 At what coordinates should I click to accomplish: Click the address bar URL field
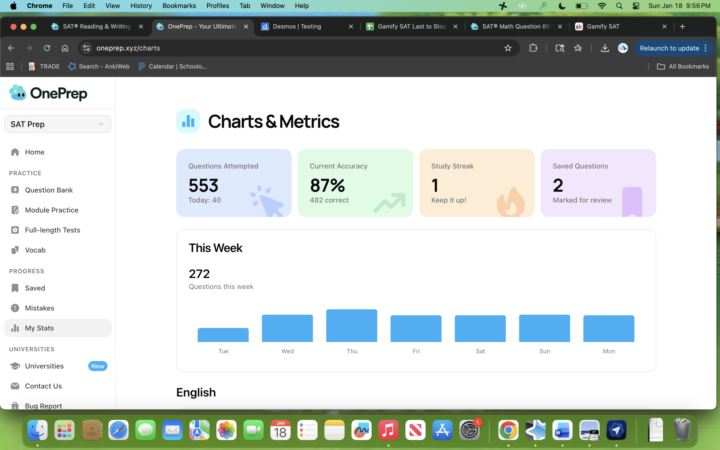coord(300,48)
